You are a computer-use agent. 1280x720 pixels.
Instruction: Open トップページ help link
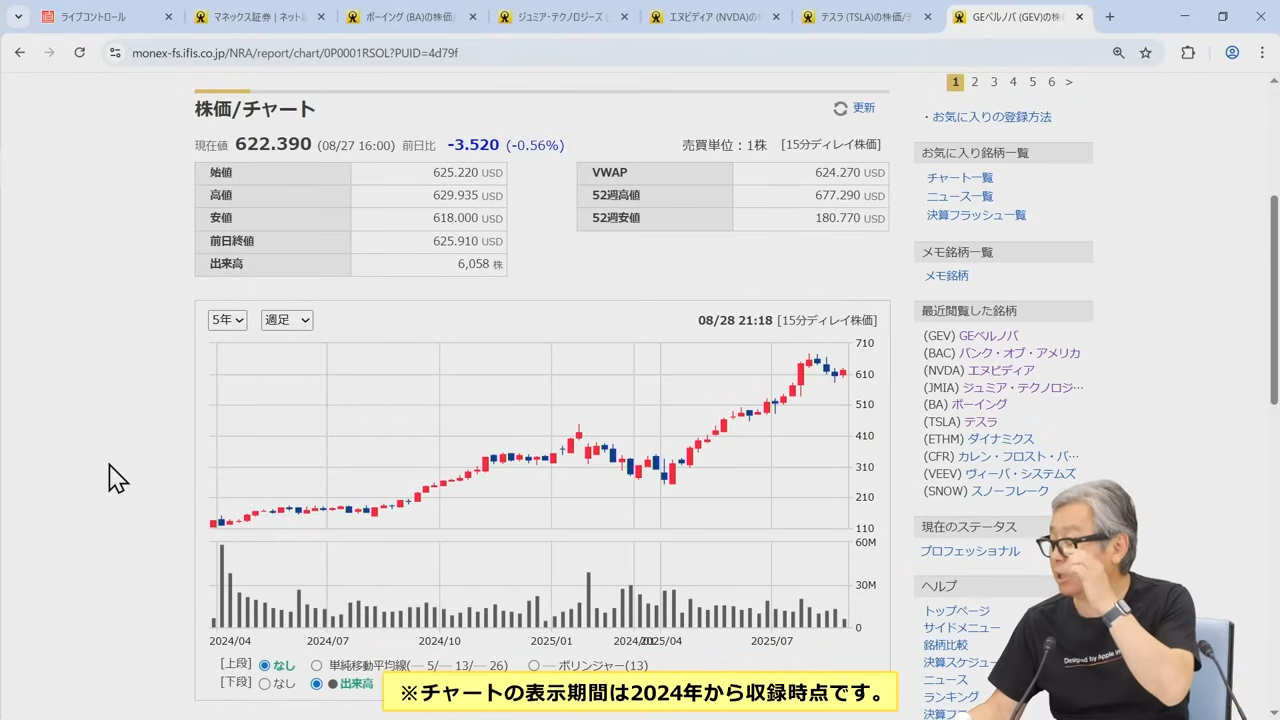click(957, 611)
